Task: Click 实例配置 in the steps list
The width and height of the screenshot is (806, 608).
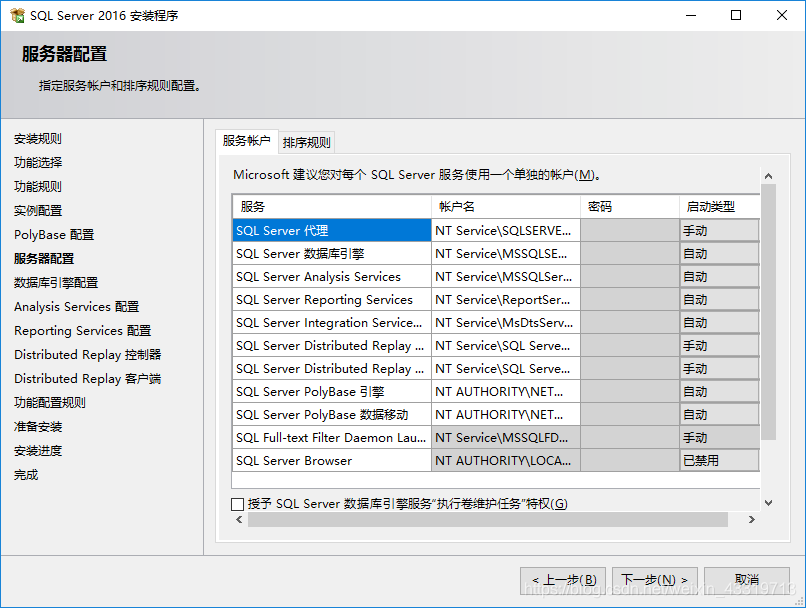Action: 38,211
